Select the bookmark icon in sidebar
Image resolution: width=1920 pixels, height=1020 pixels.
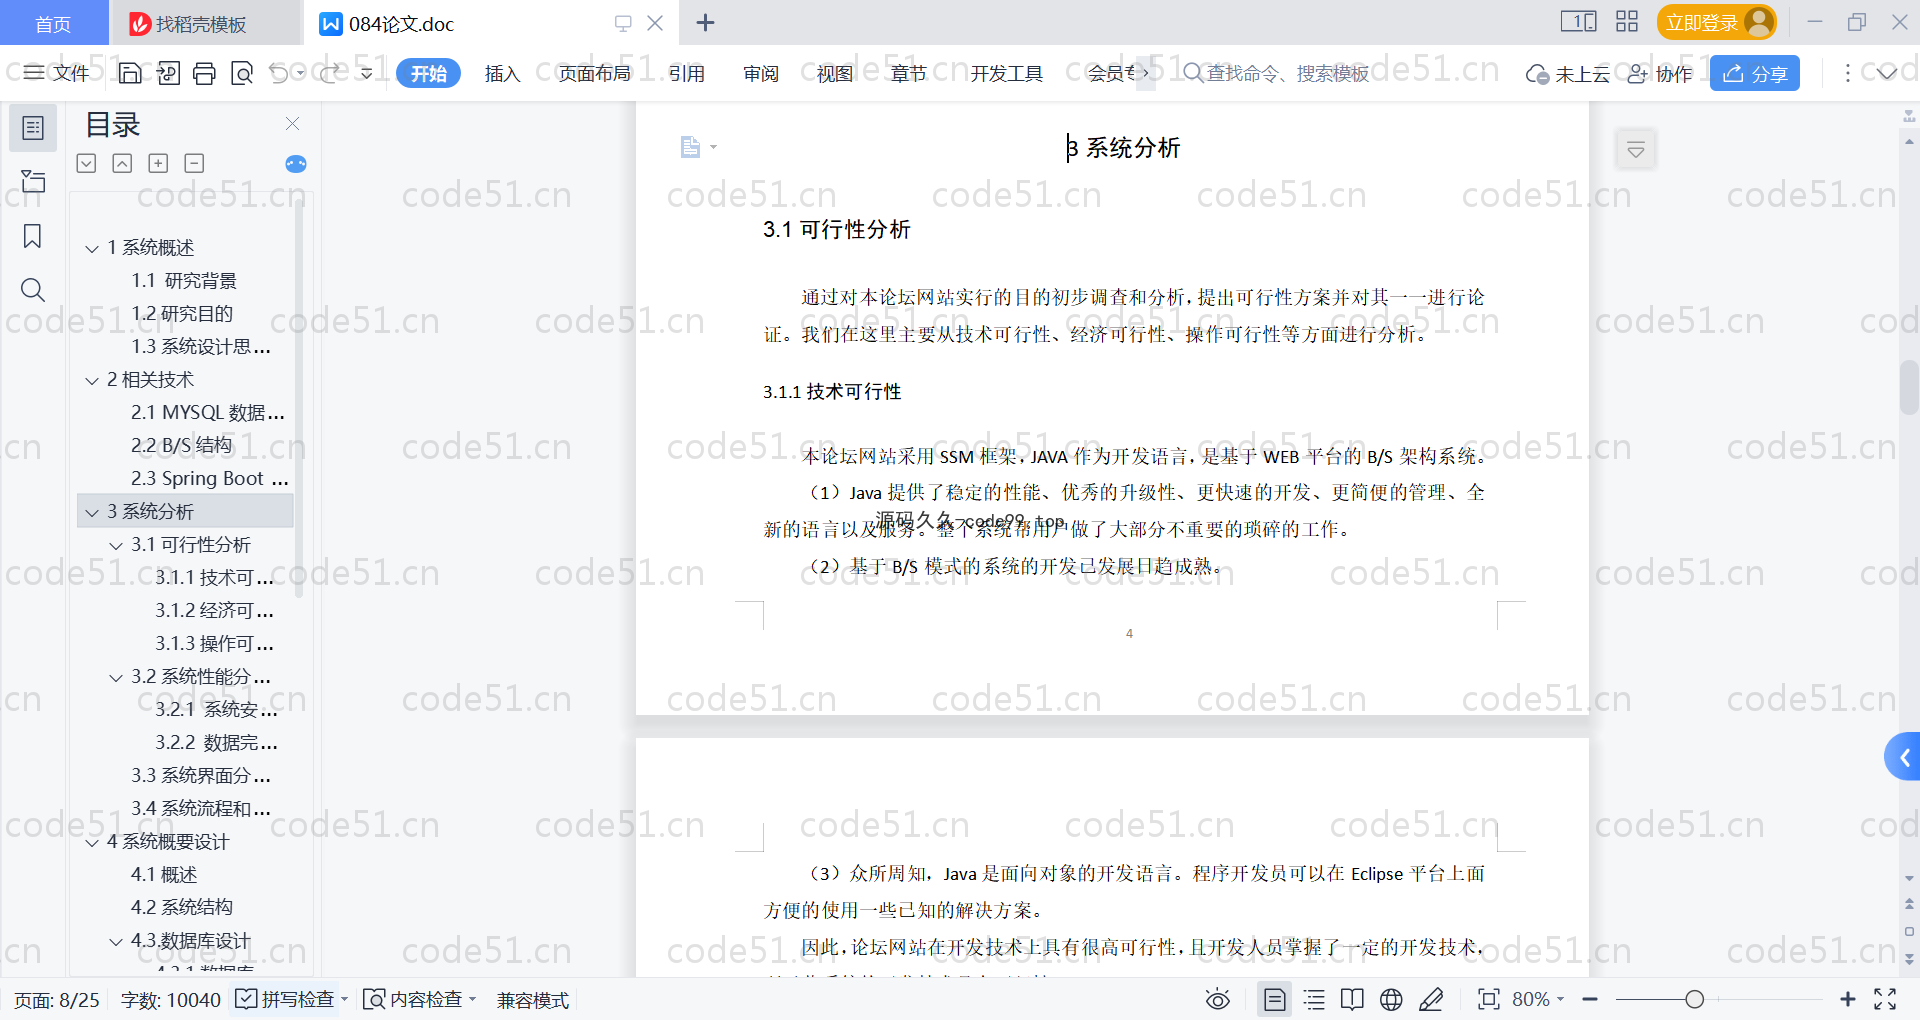point(33,236)
